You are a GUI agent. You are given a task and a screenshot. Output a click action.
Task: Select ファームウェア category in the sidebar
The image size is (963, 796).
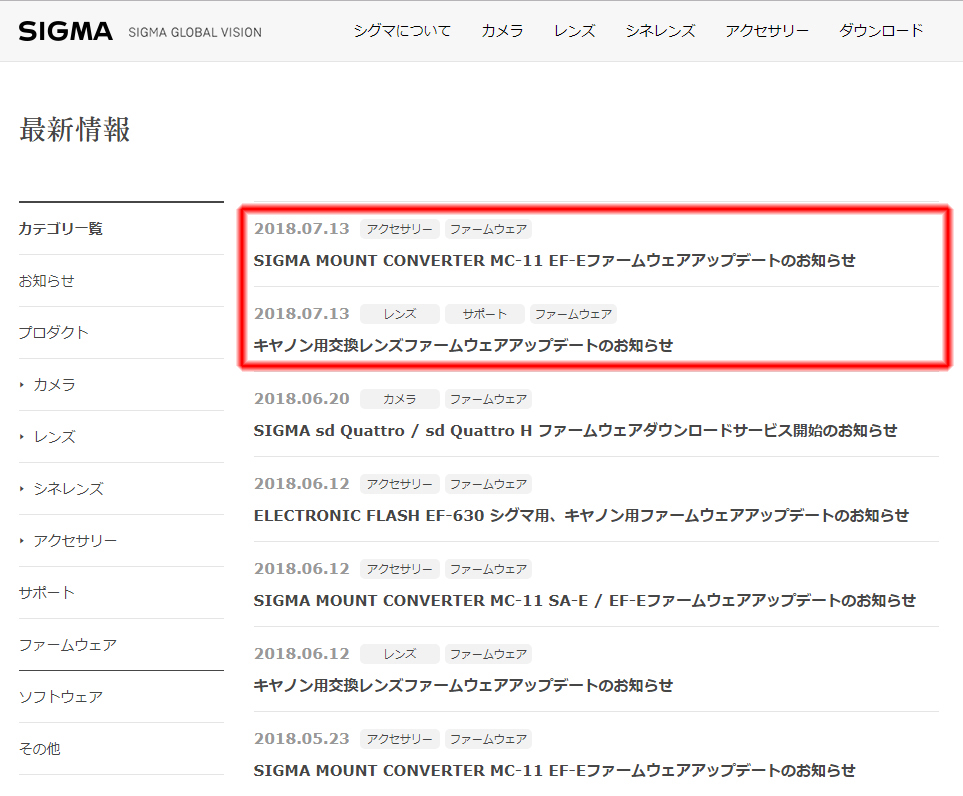(x=68, y=645)
